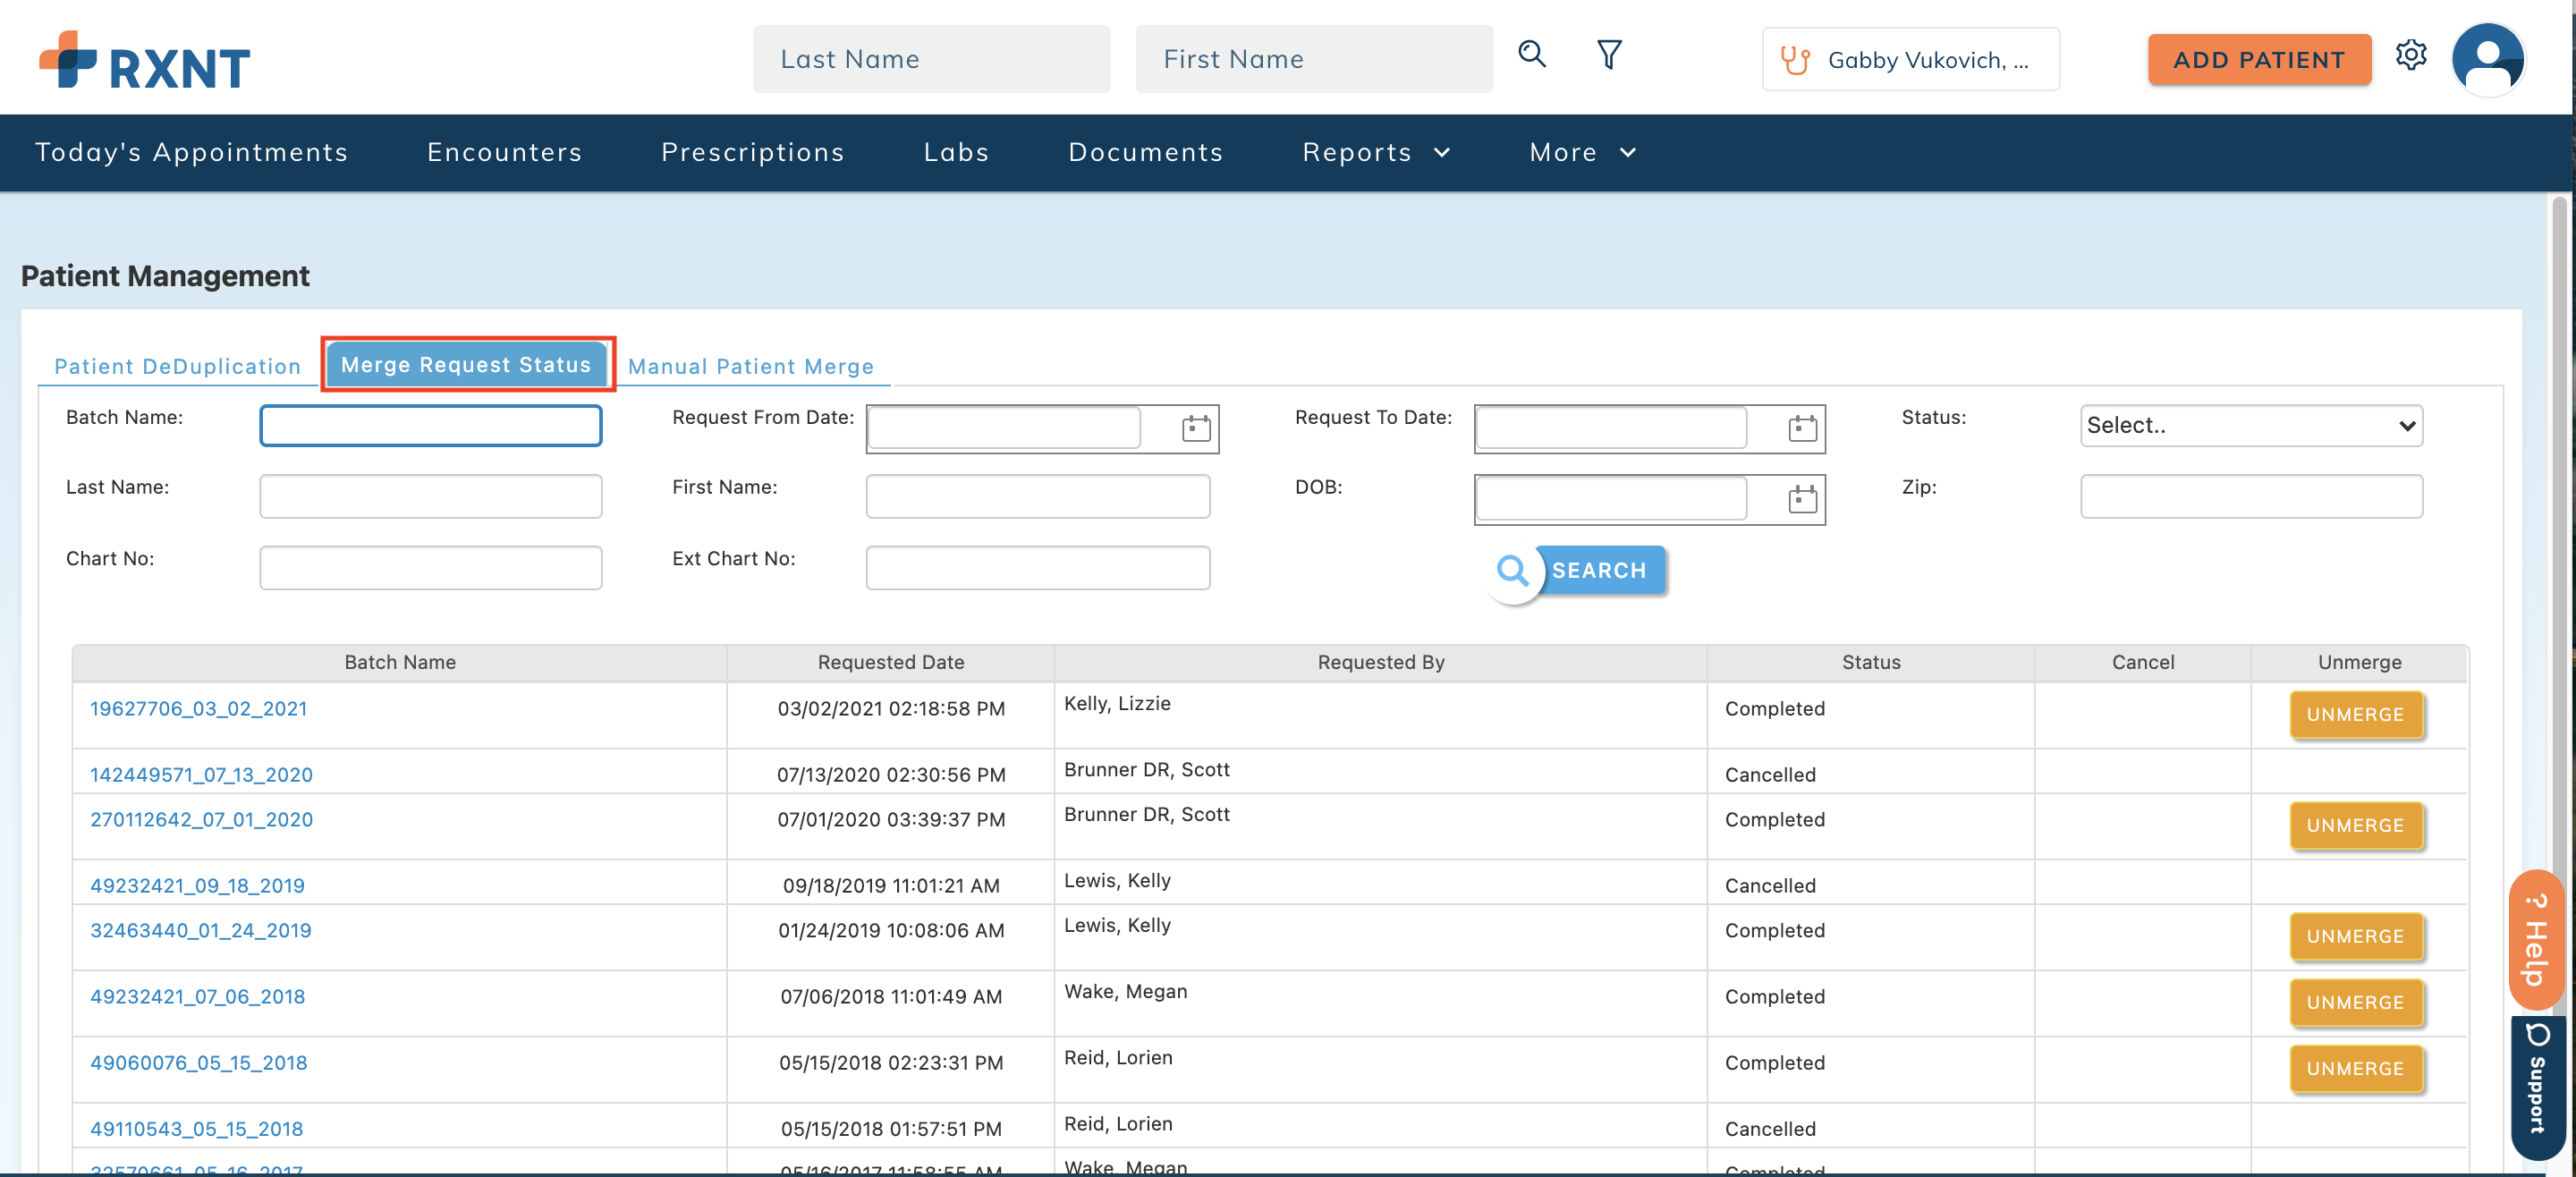Open the user profile avatar
This screenshot has height=1177, width=2576.
pos(2487,58)
